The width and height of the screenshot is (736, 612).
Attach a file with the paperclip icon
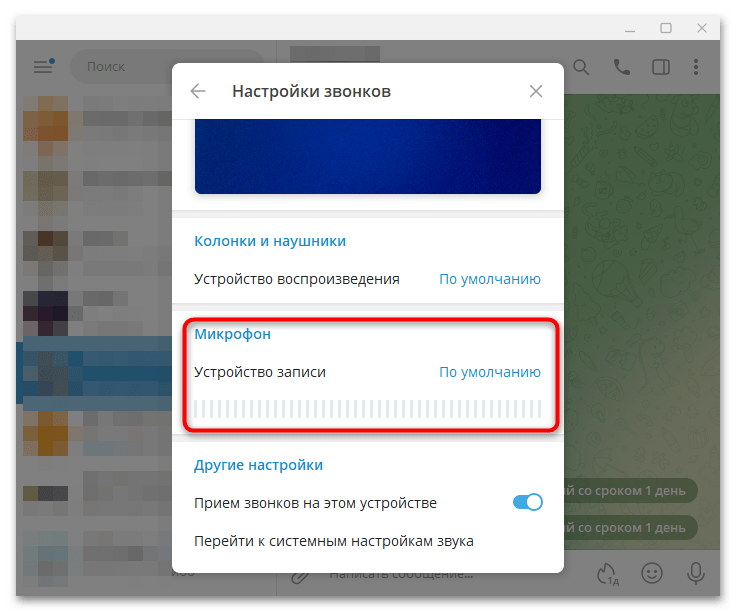[x=299, y=576]
